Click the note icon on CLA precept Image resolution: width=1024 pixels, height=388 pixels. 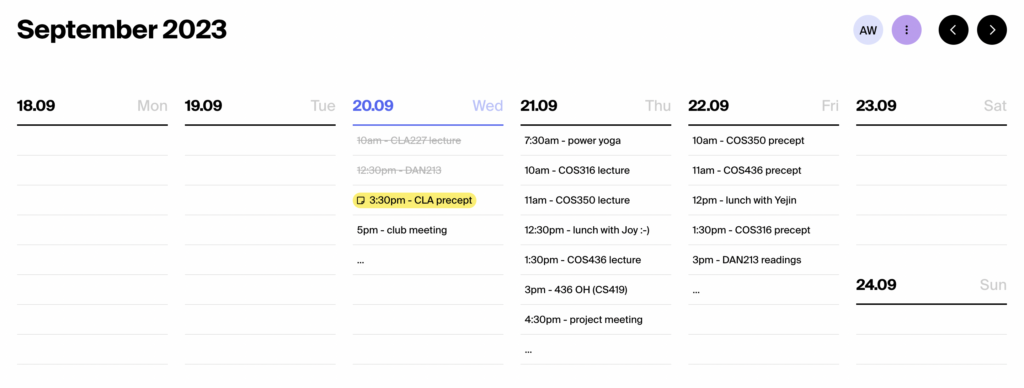click(x=360, y=201)
